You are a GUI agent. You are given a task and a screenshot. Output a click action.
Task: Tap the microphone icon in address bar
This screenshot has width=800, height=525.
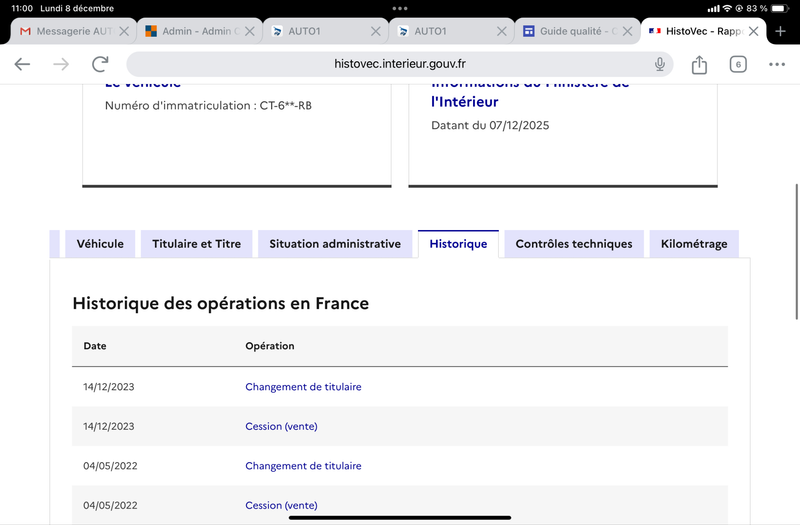coord(660,64)
